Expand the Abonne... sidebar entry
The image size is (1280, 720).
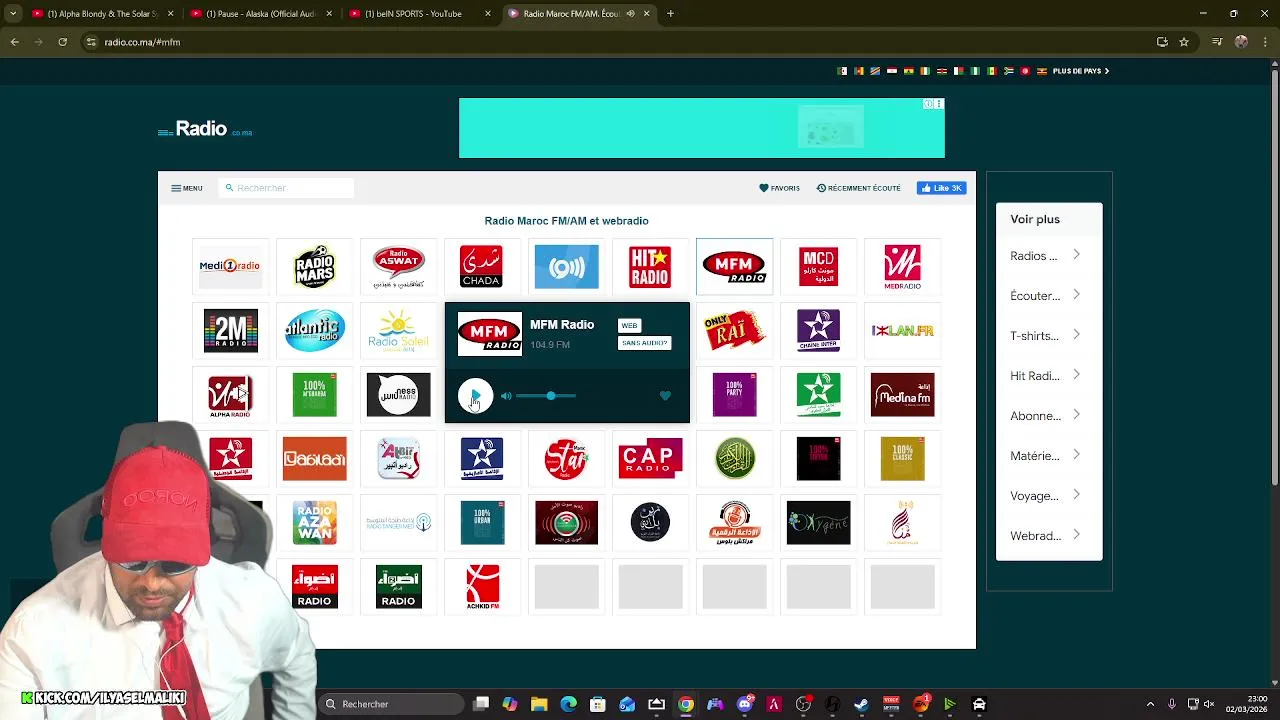tap(1049, 416)
